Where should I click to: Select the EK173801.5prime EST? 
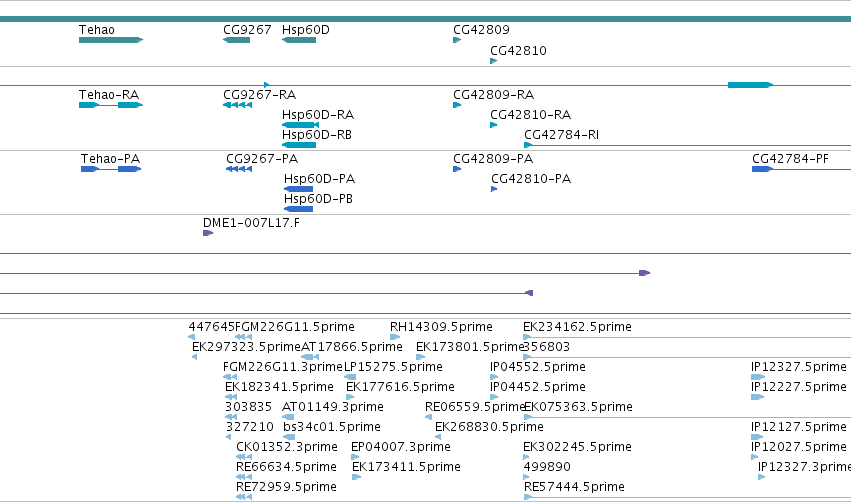pyautogui.click(x=420, y=357)
